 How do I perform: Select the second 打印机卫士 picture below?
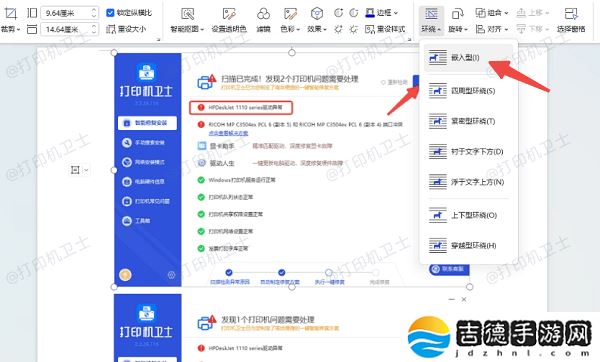click(292, 328)
